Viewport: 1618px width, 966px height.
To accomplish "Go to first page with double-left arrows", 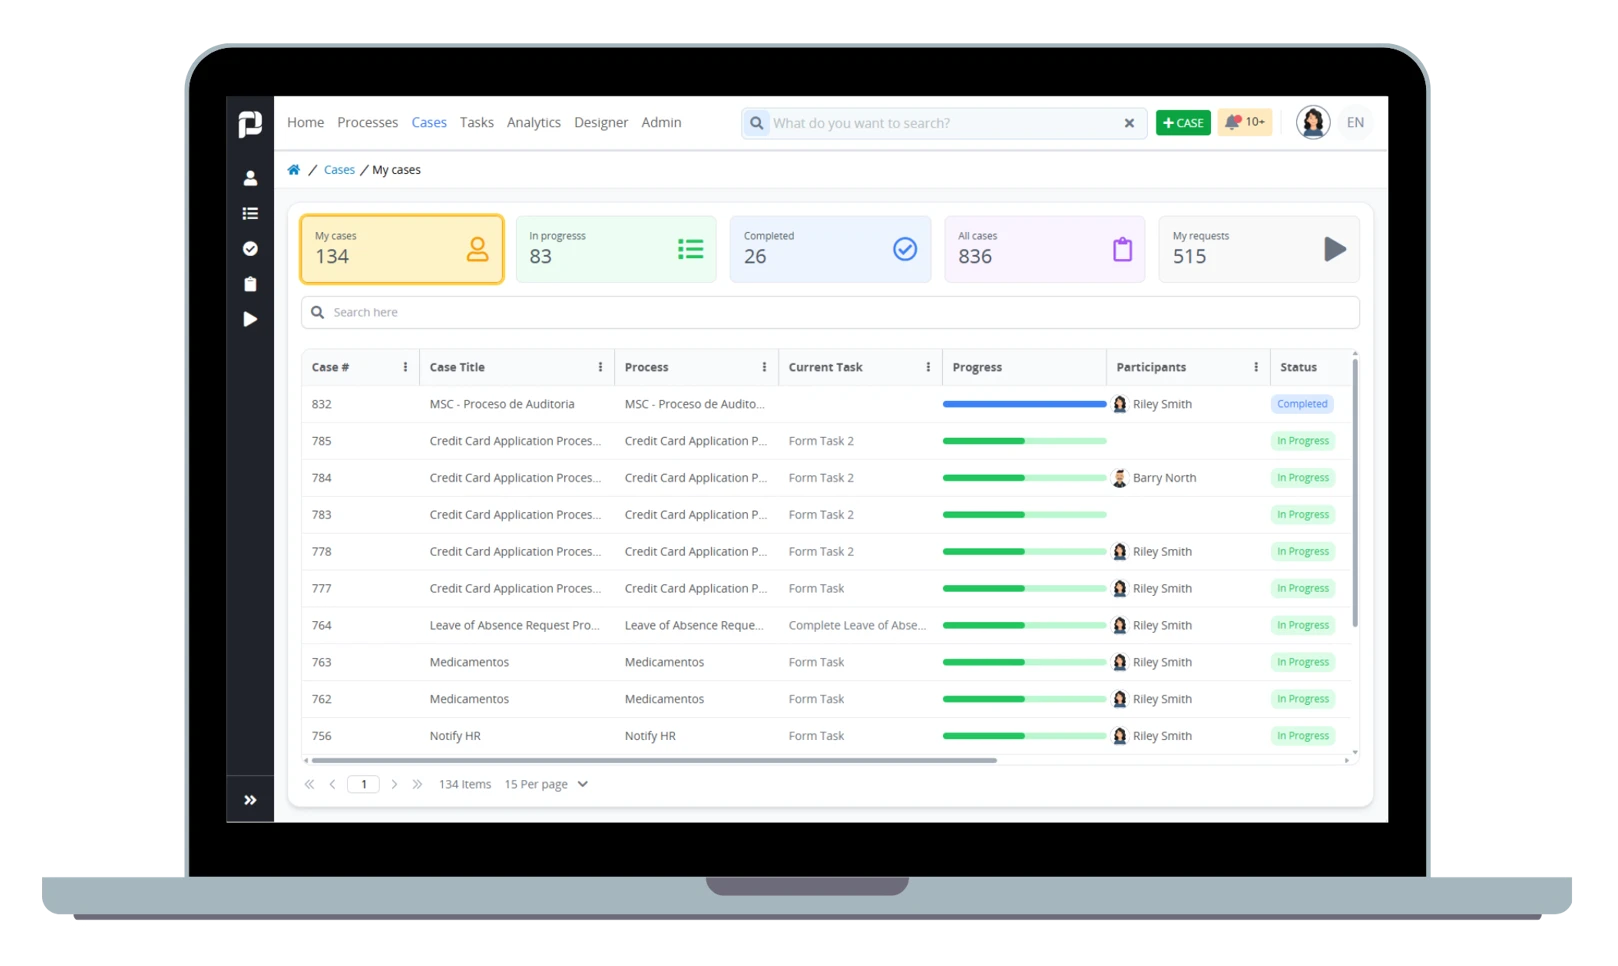I will pos(309,784).
